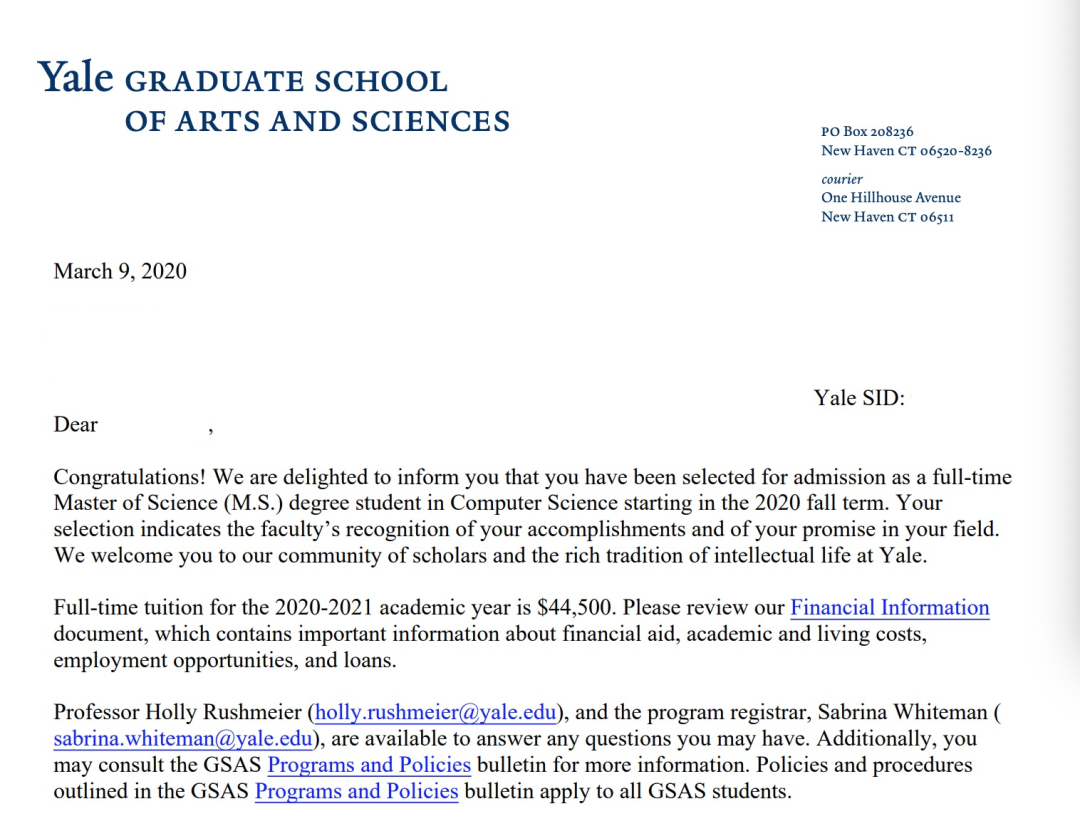Click the sabrina.whiteman@yale.edu email link

pyautogui.click(x=185, y=739)
